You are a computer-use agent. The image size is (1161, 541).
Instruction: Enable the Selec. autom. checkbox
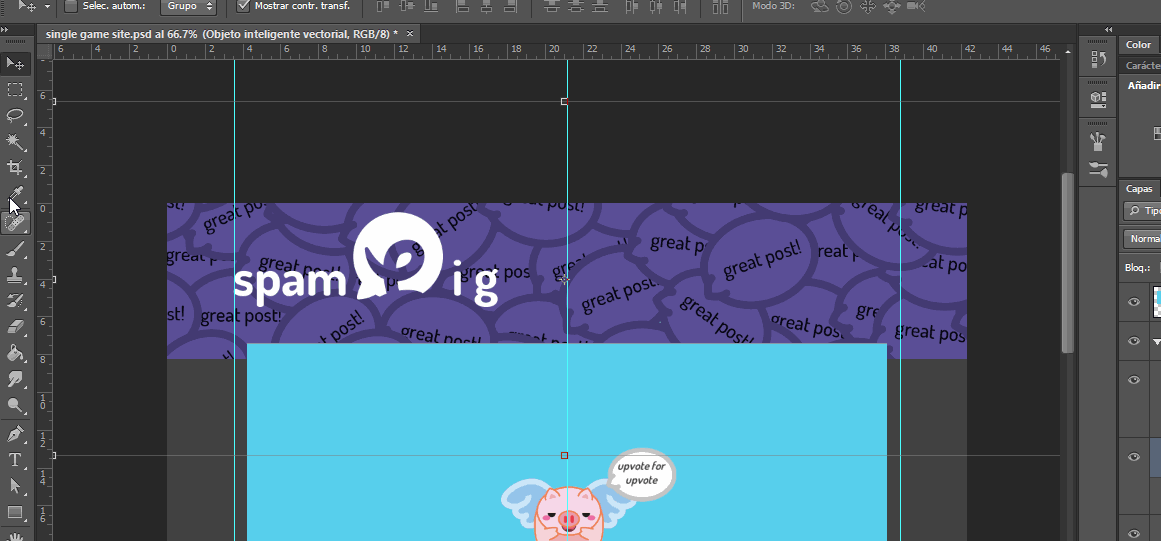(71, 6)
